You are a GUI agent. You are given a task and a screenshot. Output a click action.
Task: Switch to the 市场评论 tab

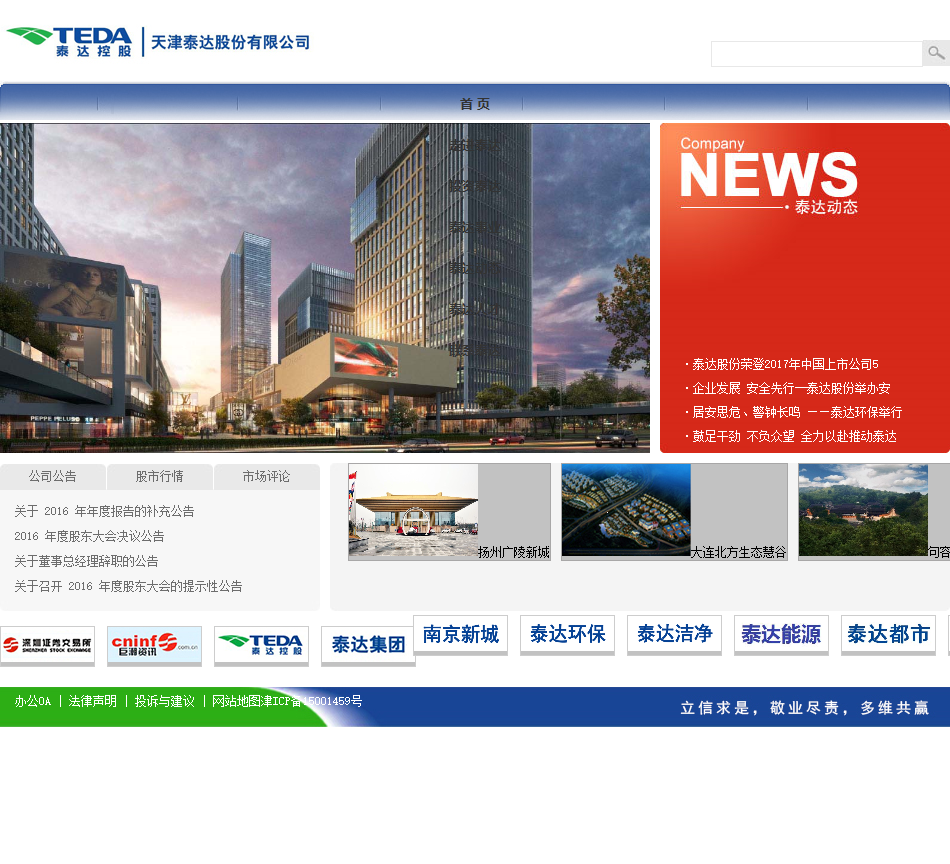[267, 477]
